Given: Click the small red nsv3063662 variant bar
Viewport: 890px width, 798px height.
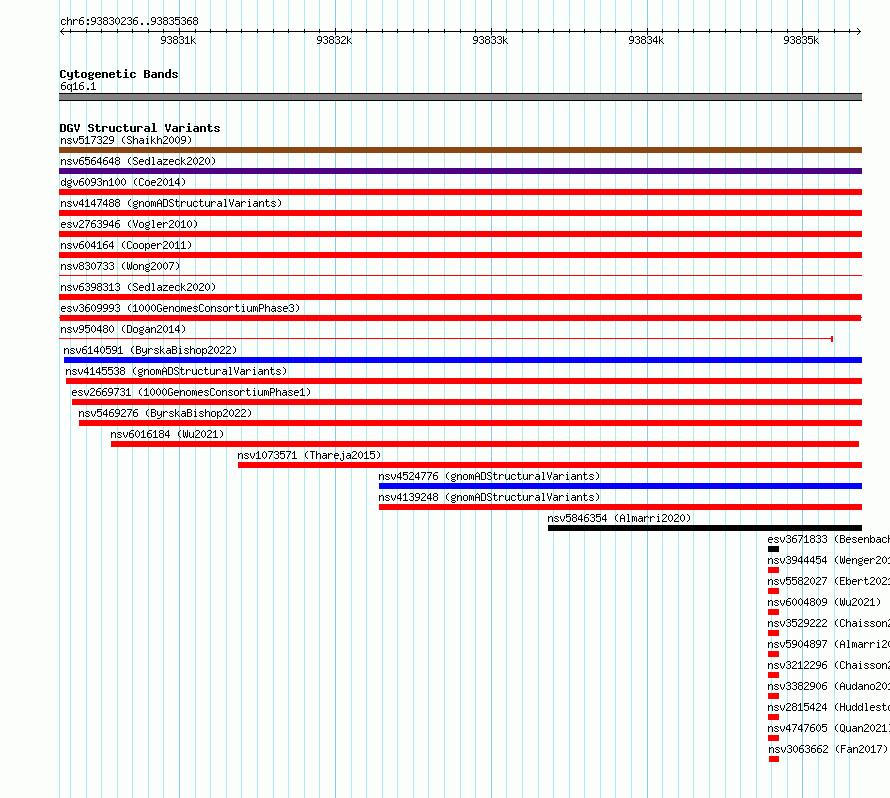Looking at the screenshot, I should [774, 759].
